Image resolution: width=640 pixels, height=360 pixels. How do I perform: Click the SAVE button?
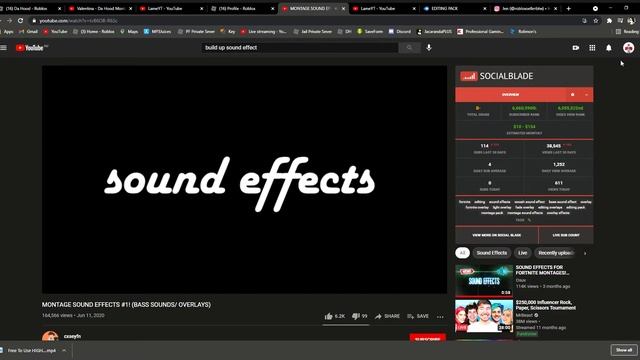tap(418, 316)
